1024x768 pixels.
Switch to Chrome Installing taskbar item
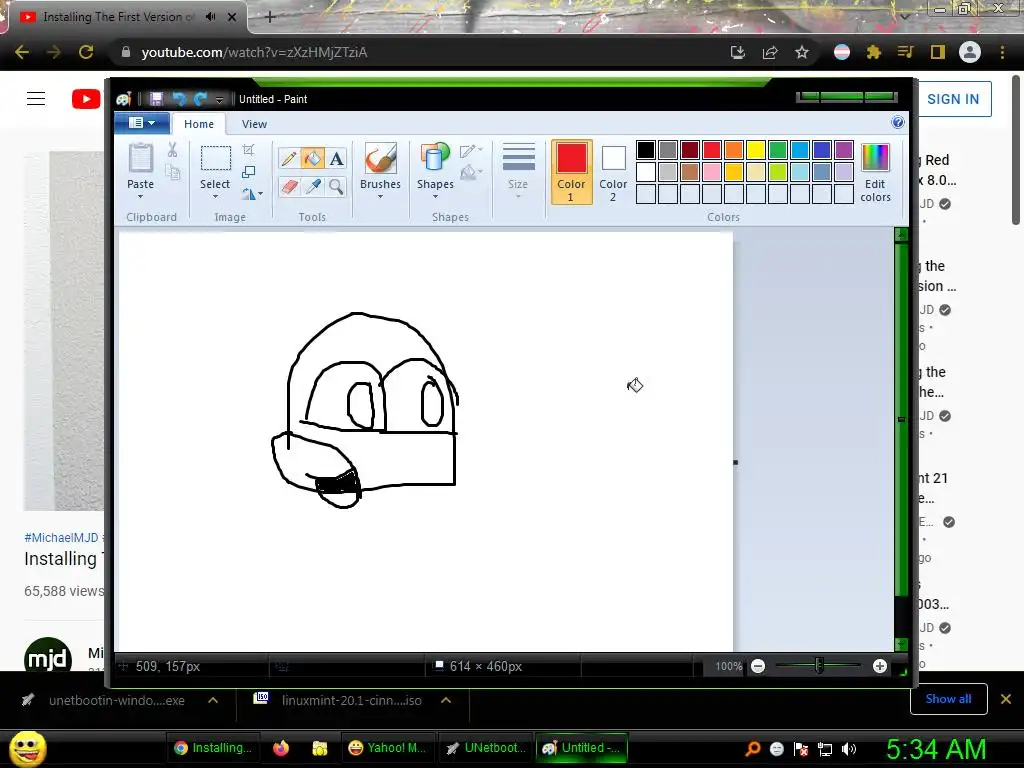coord(213,748)
